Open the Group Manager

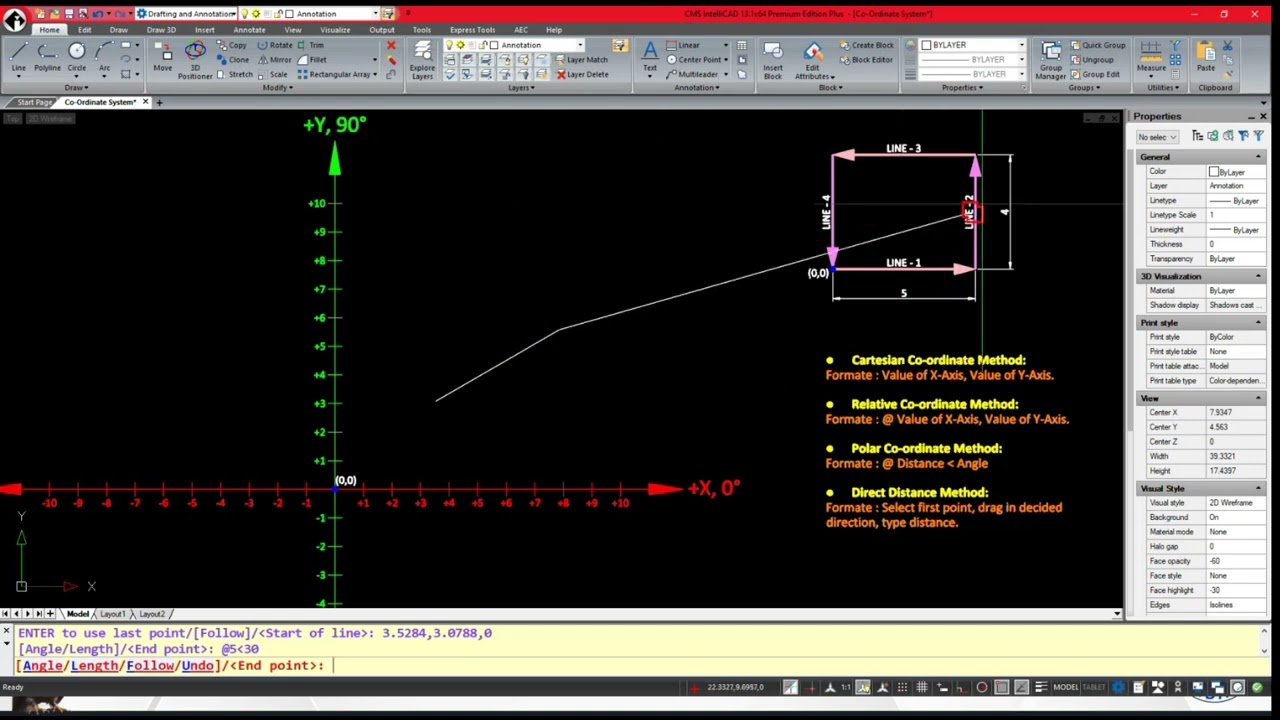click(x=1050, y=60)
